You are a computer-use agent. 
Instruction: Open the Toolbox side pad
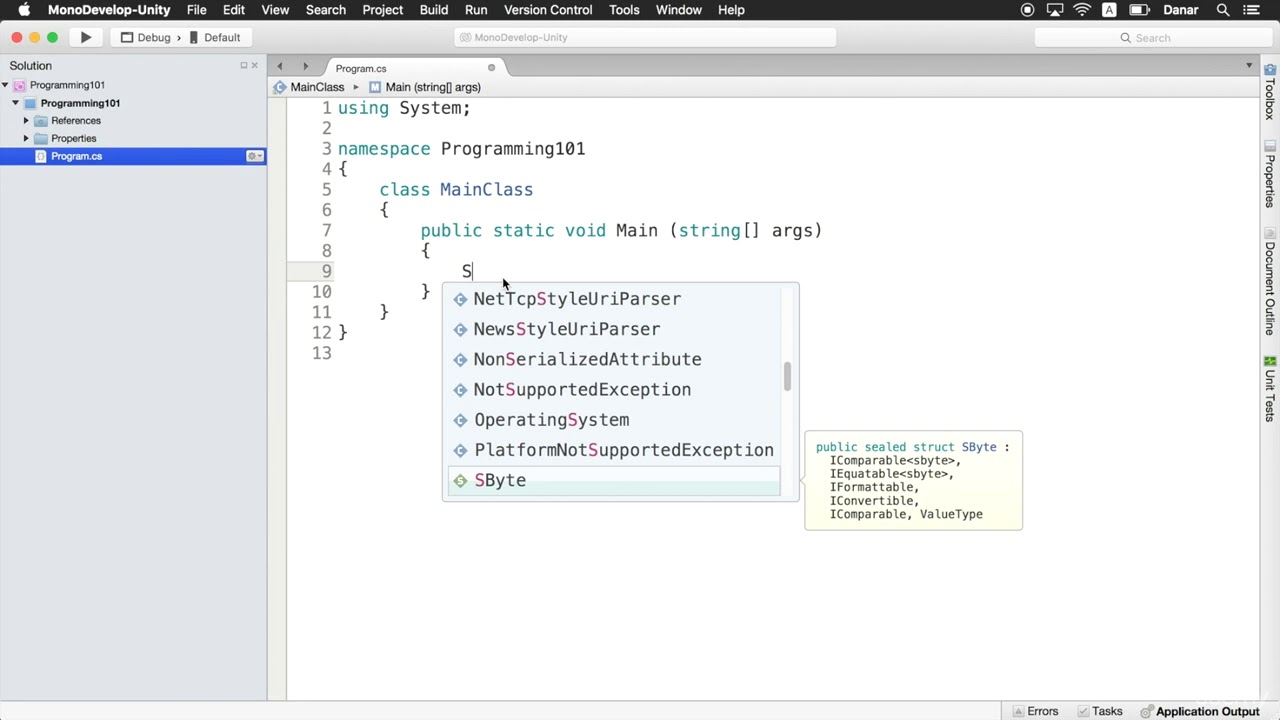coord(1270,92)
